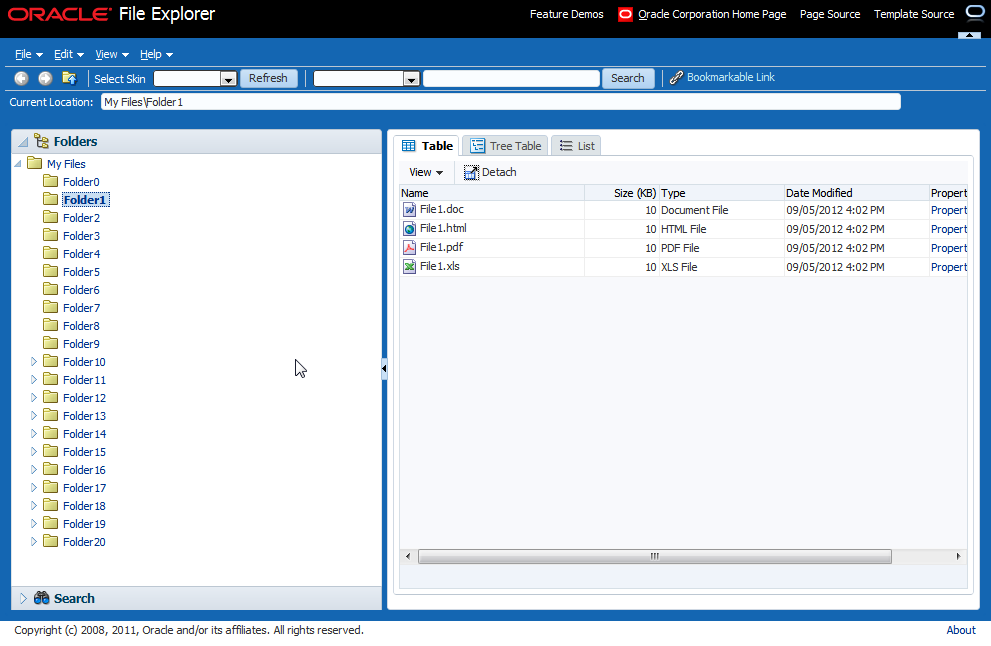Sort by the Date Modified column header
This screenshot has width=991, height=646.
(x=856, y=193)
